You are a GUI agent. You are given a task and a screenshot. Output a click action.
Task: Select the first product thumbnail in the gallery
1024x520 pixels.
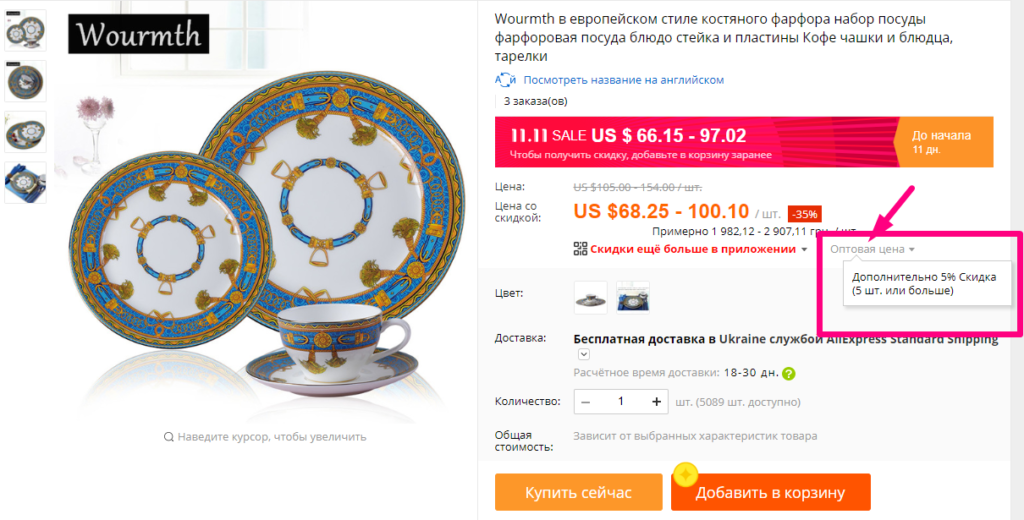25,30
